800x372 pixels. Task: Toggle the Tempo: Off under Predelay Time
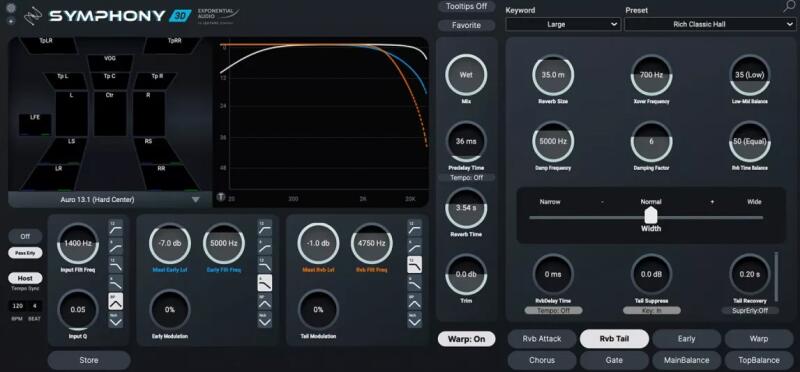(466, 178)
